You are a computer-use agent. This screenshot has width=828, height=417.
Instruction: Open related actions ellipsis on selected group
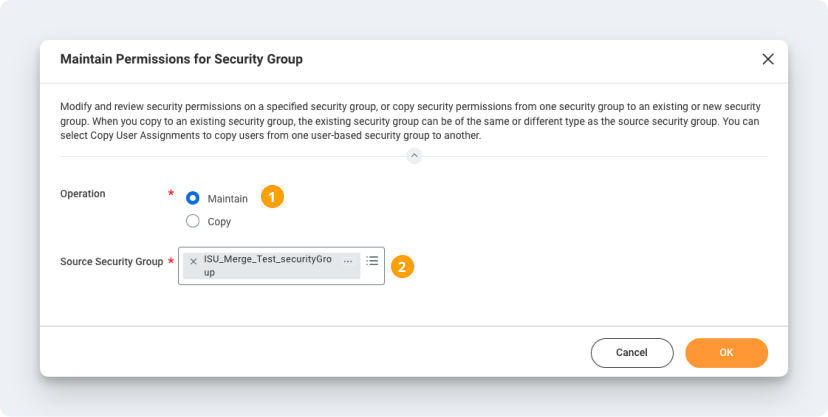click(x=348, y=261)
